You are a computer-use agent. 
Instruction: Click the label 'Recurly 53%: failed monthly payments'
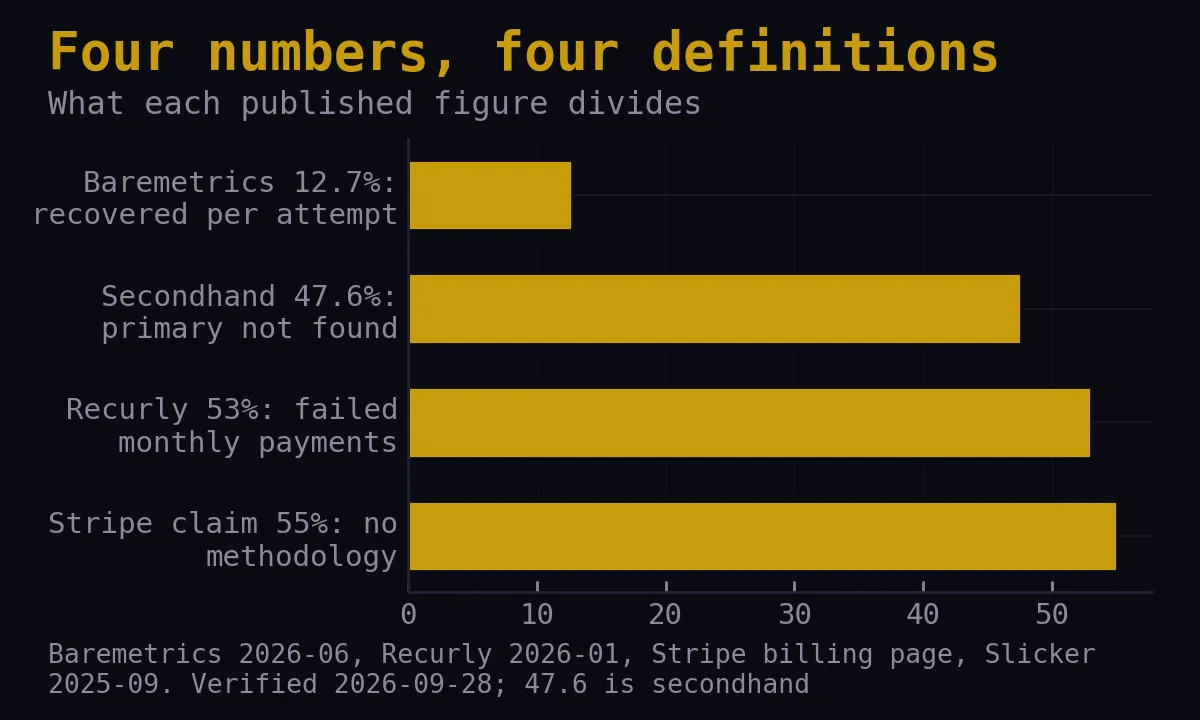pyautogui.click(x=232, y=426)
